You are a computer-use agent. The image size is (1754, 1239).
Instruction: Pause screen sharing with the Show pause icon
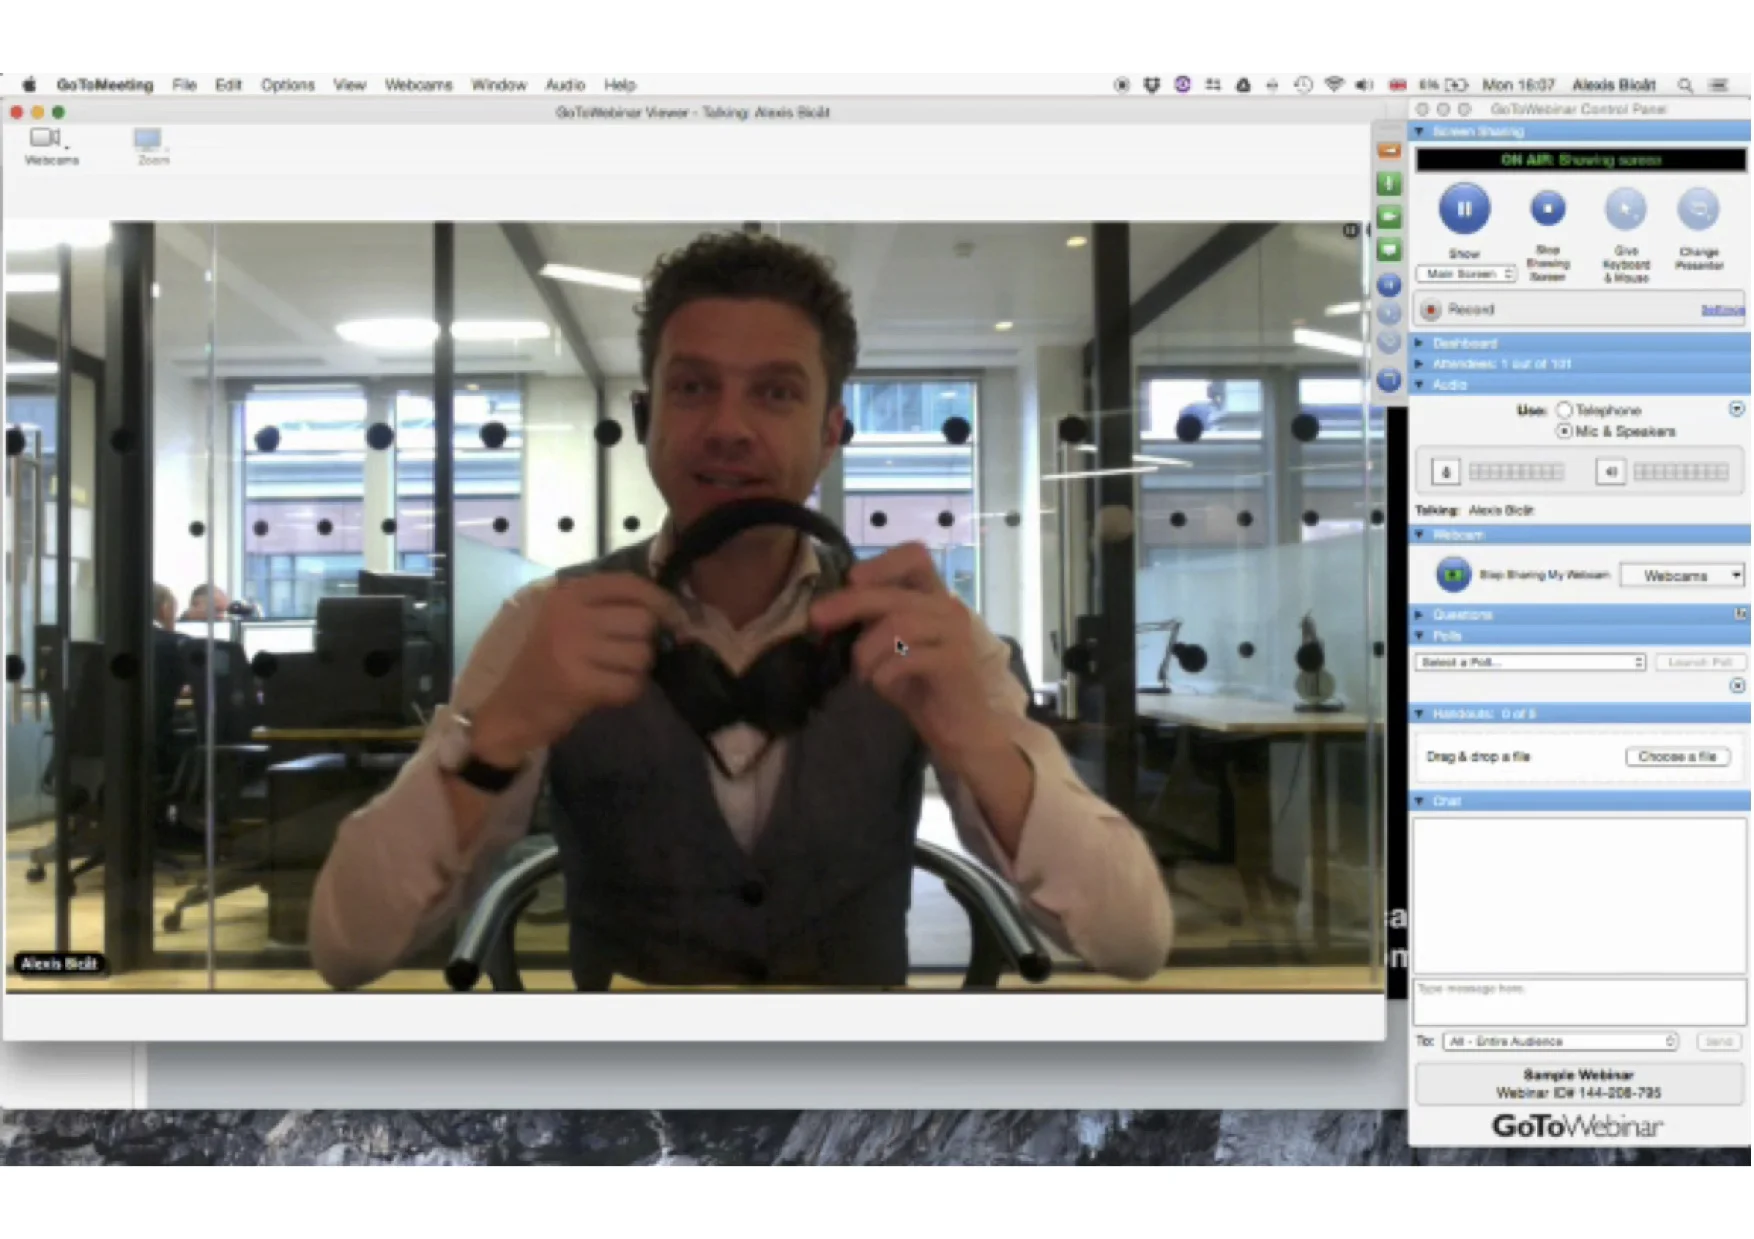[x=1464, y=208]
